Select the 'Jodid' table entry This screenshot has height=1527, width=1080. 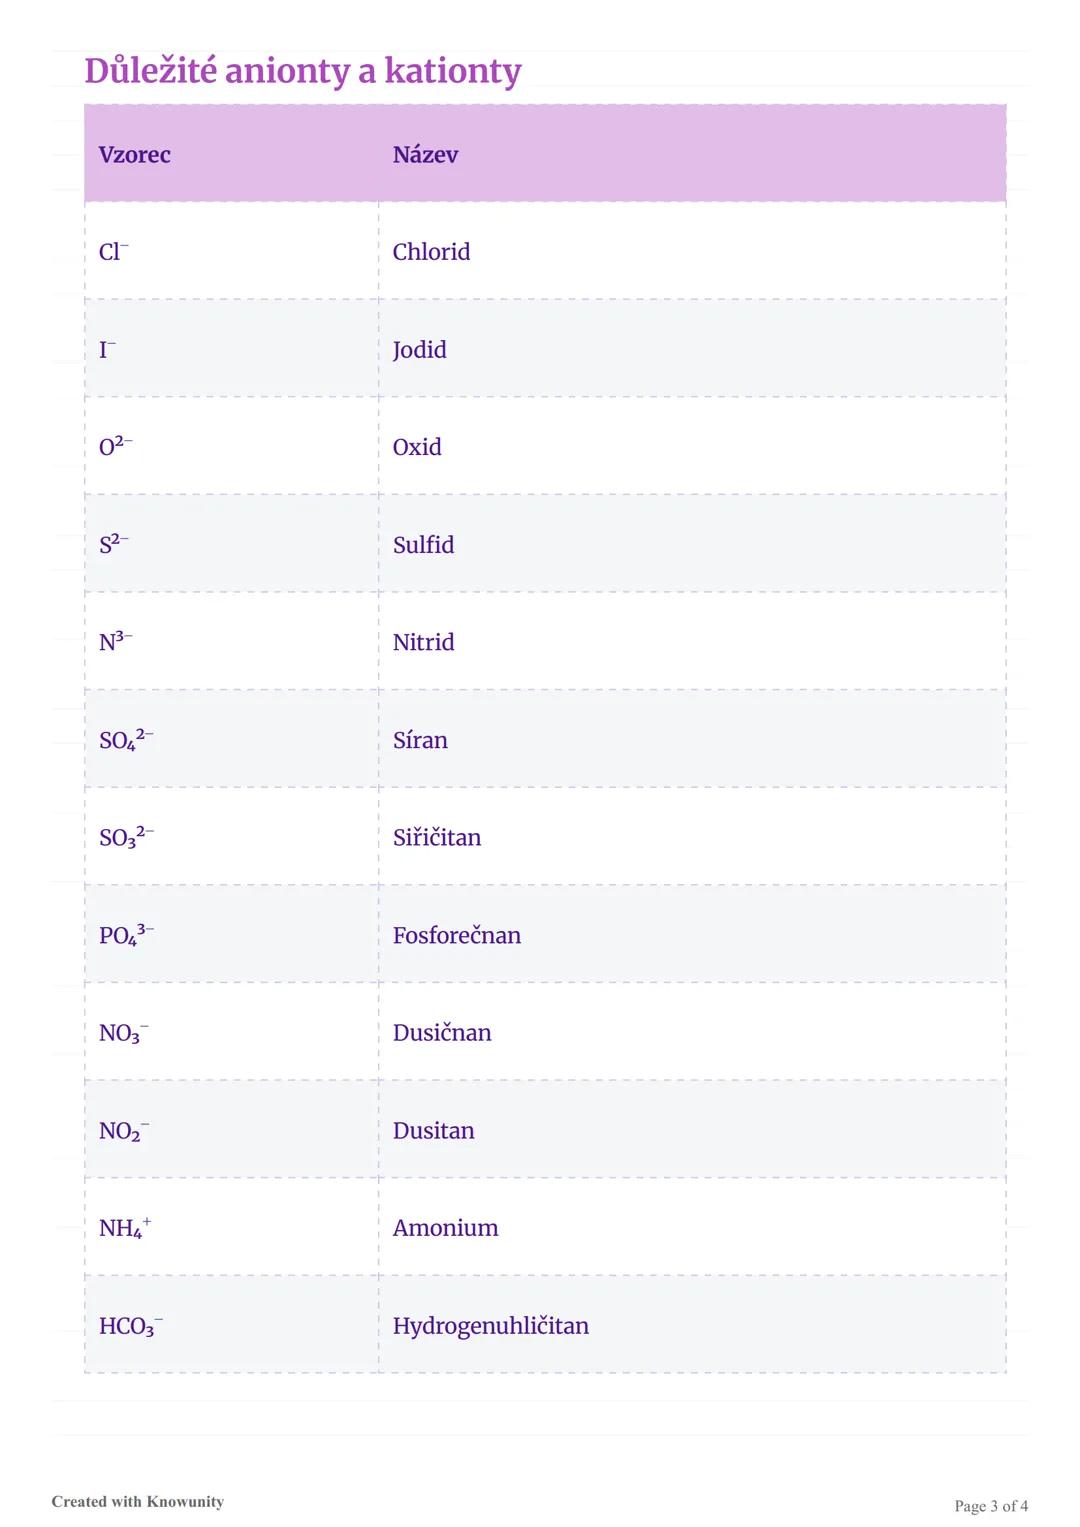419,350
